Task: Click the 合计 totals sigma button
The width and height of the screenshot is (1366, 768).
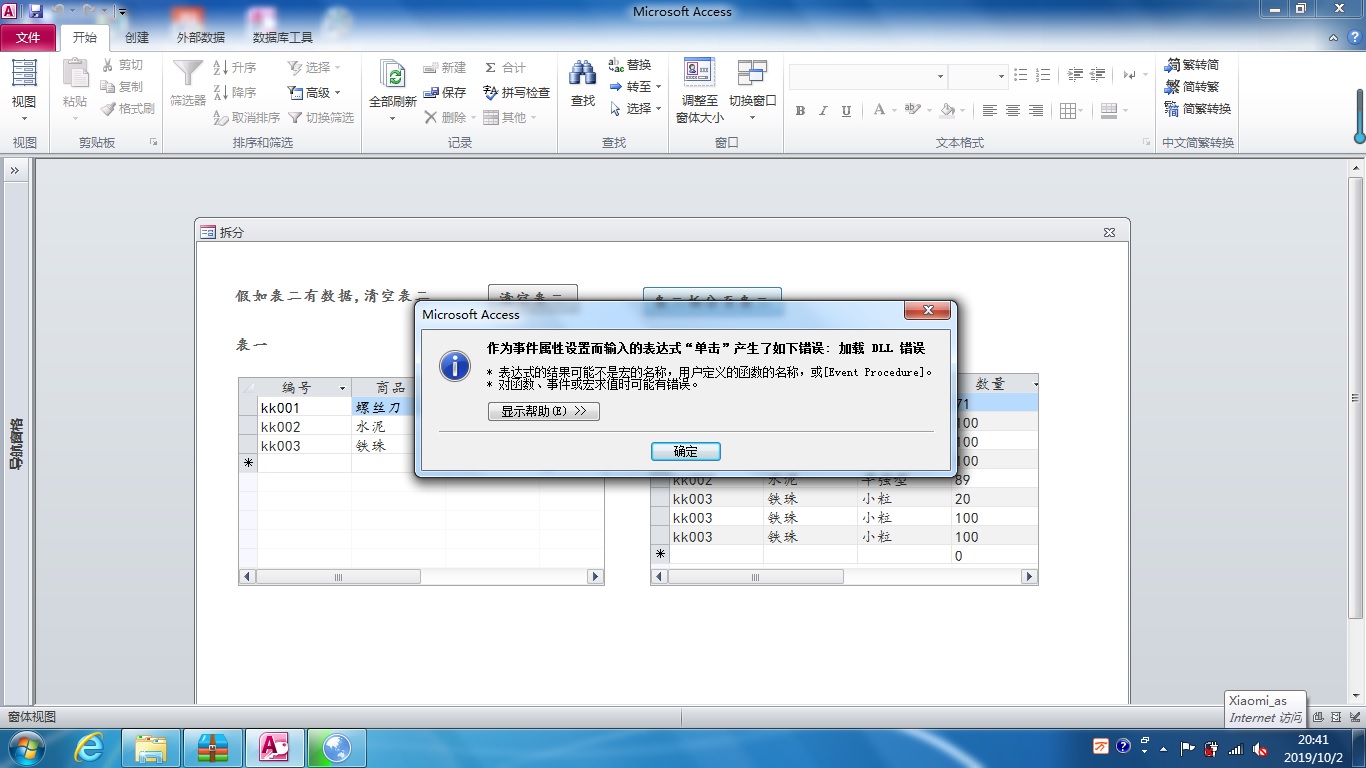Action: tap(505, 67)
